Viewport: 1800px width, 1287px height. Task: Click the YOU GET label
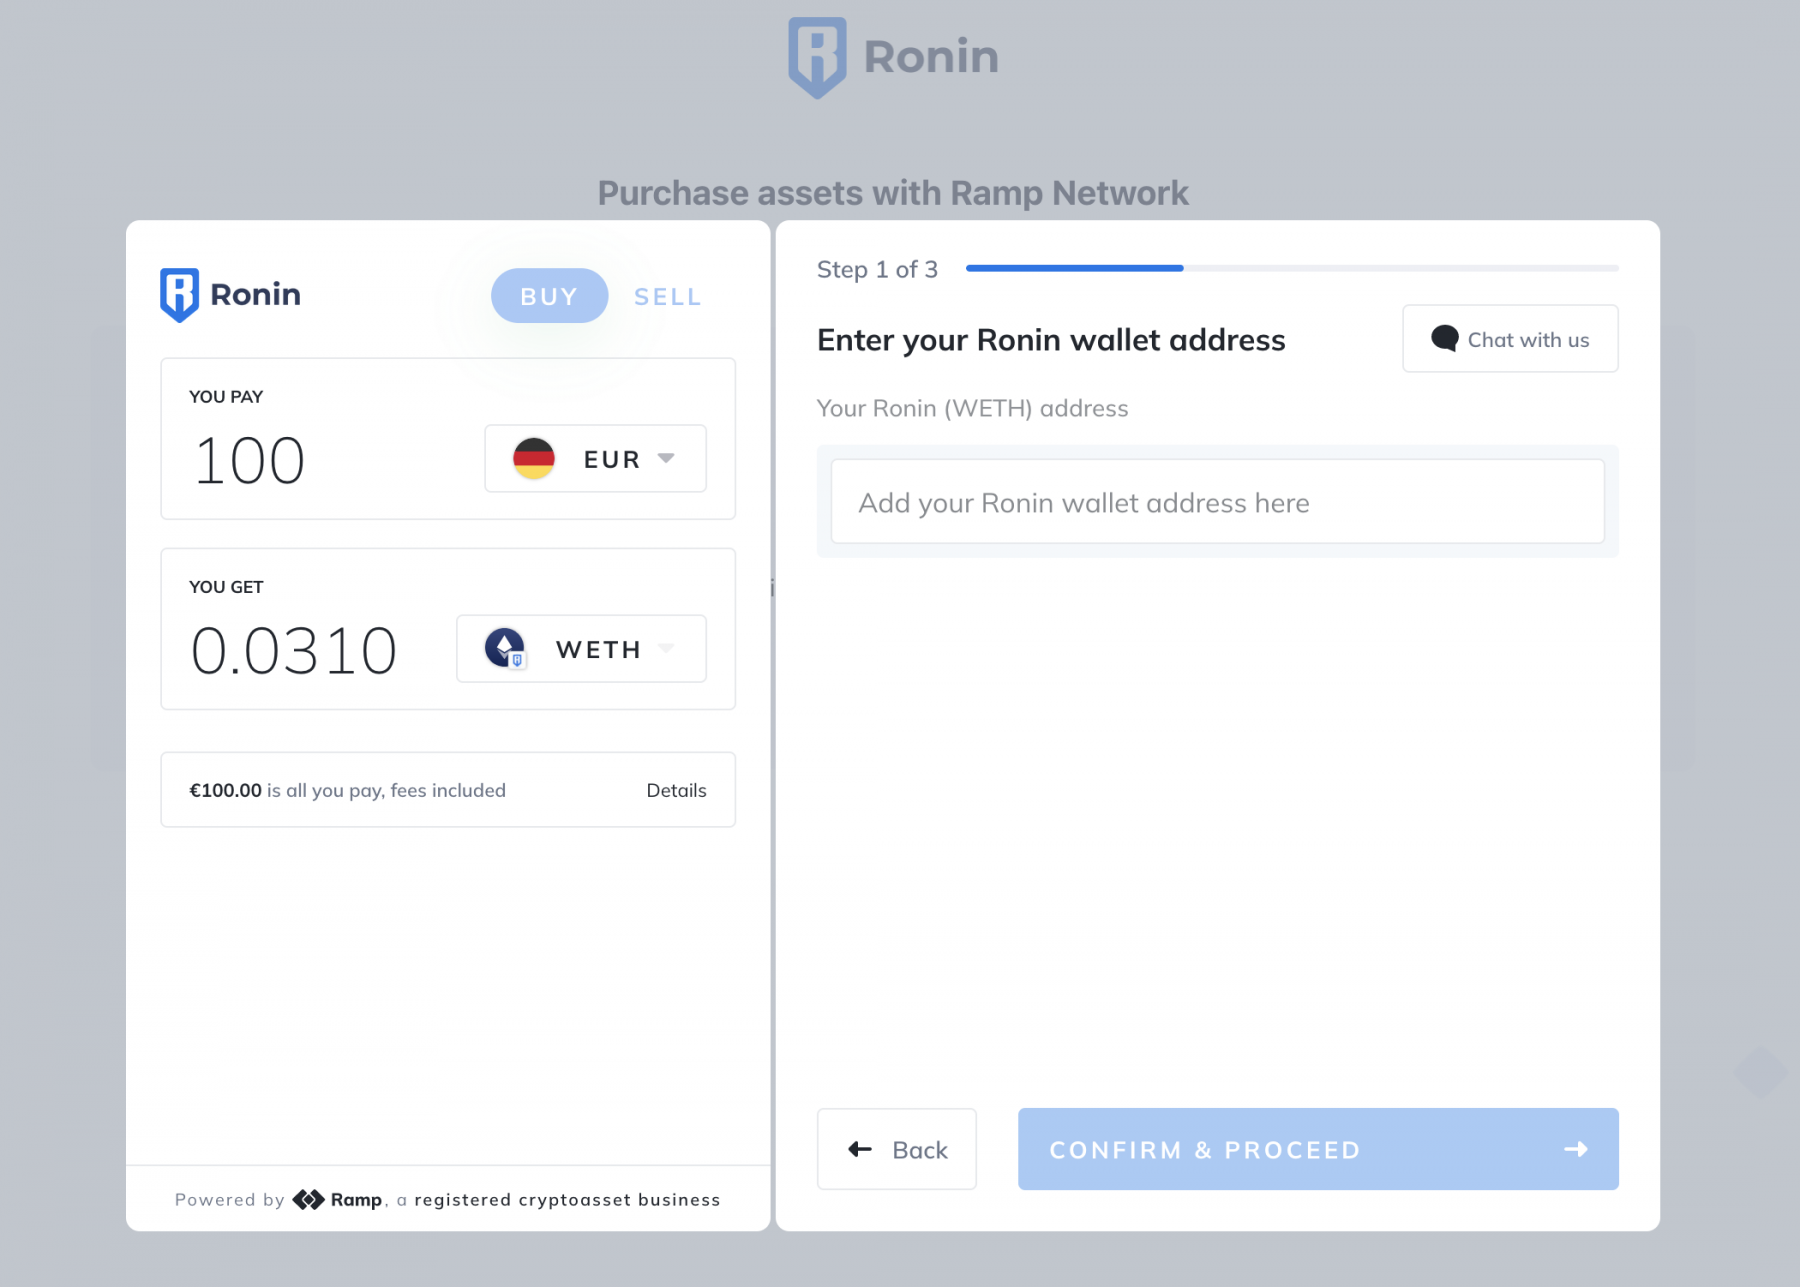(x=226, y=587)
